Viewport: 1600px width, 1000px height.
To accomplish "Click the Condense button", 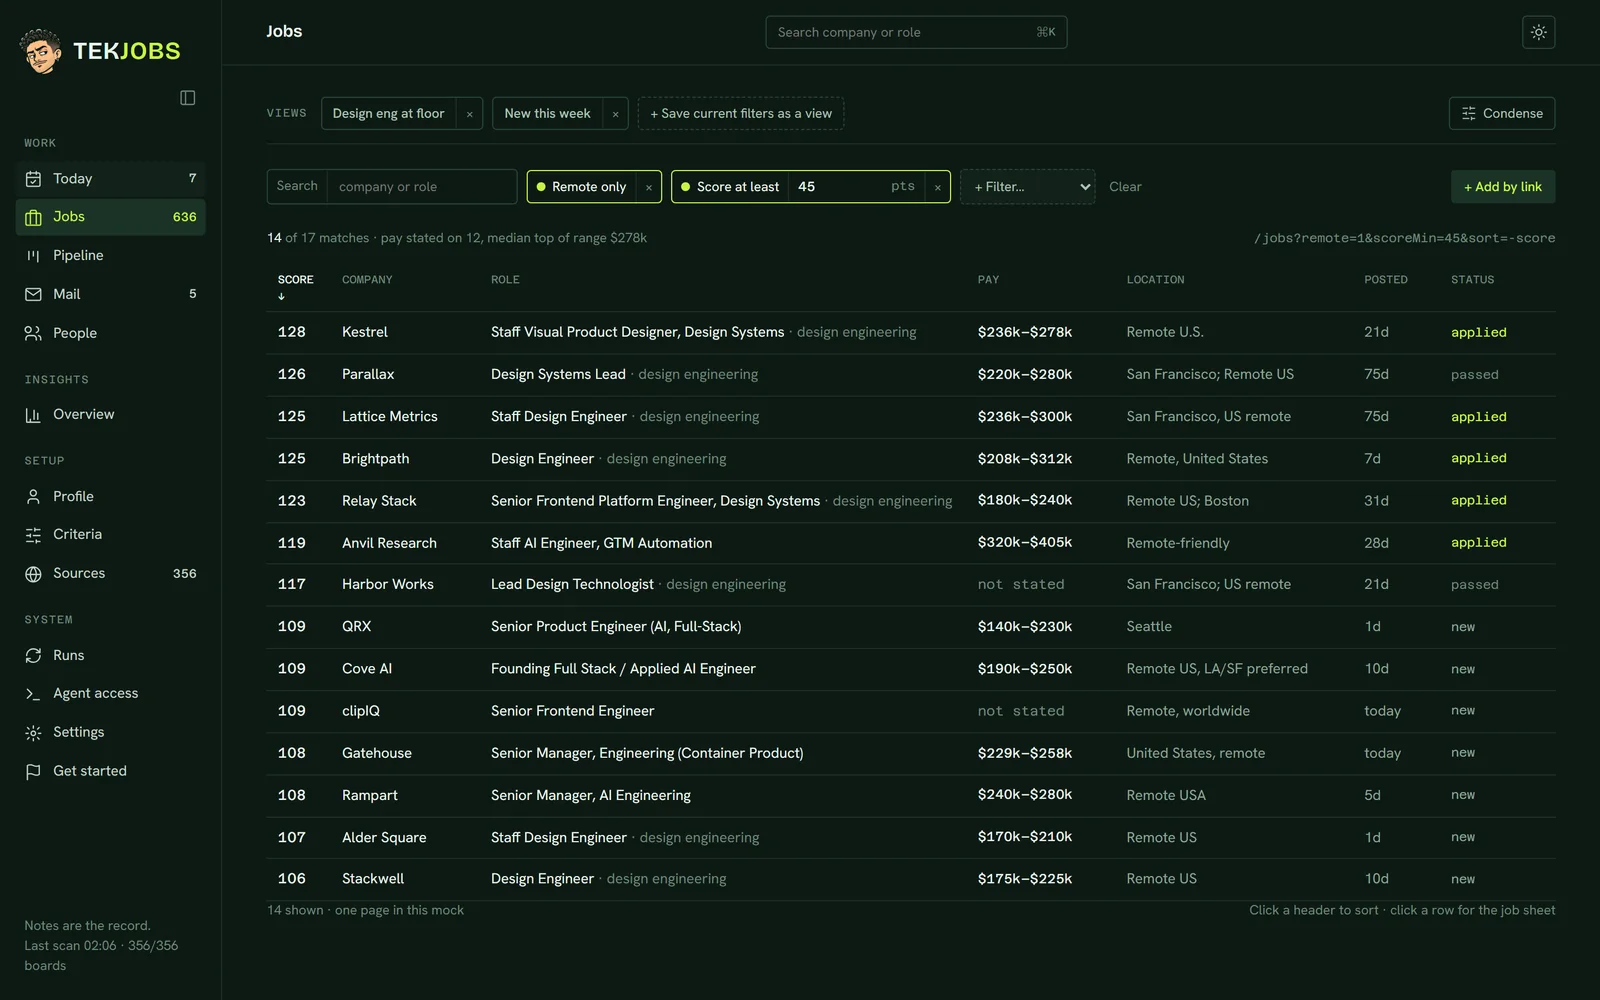I will pos(1502,114).
